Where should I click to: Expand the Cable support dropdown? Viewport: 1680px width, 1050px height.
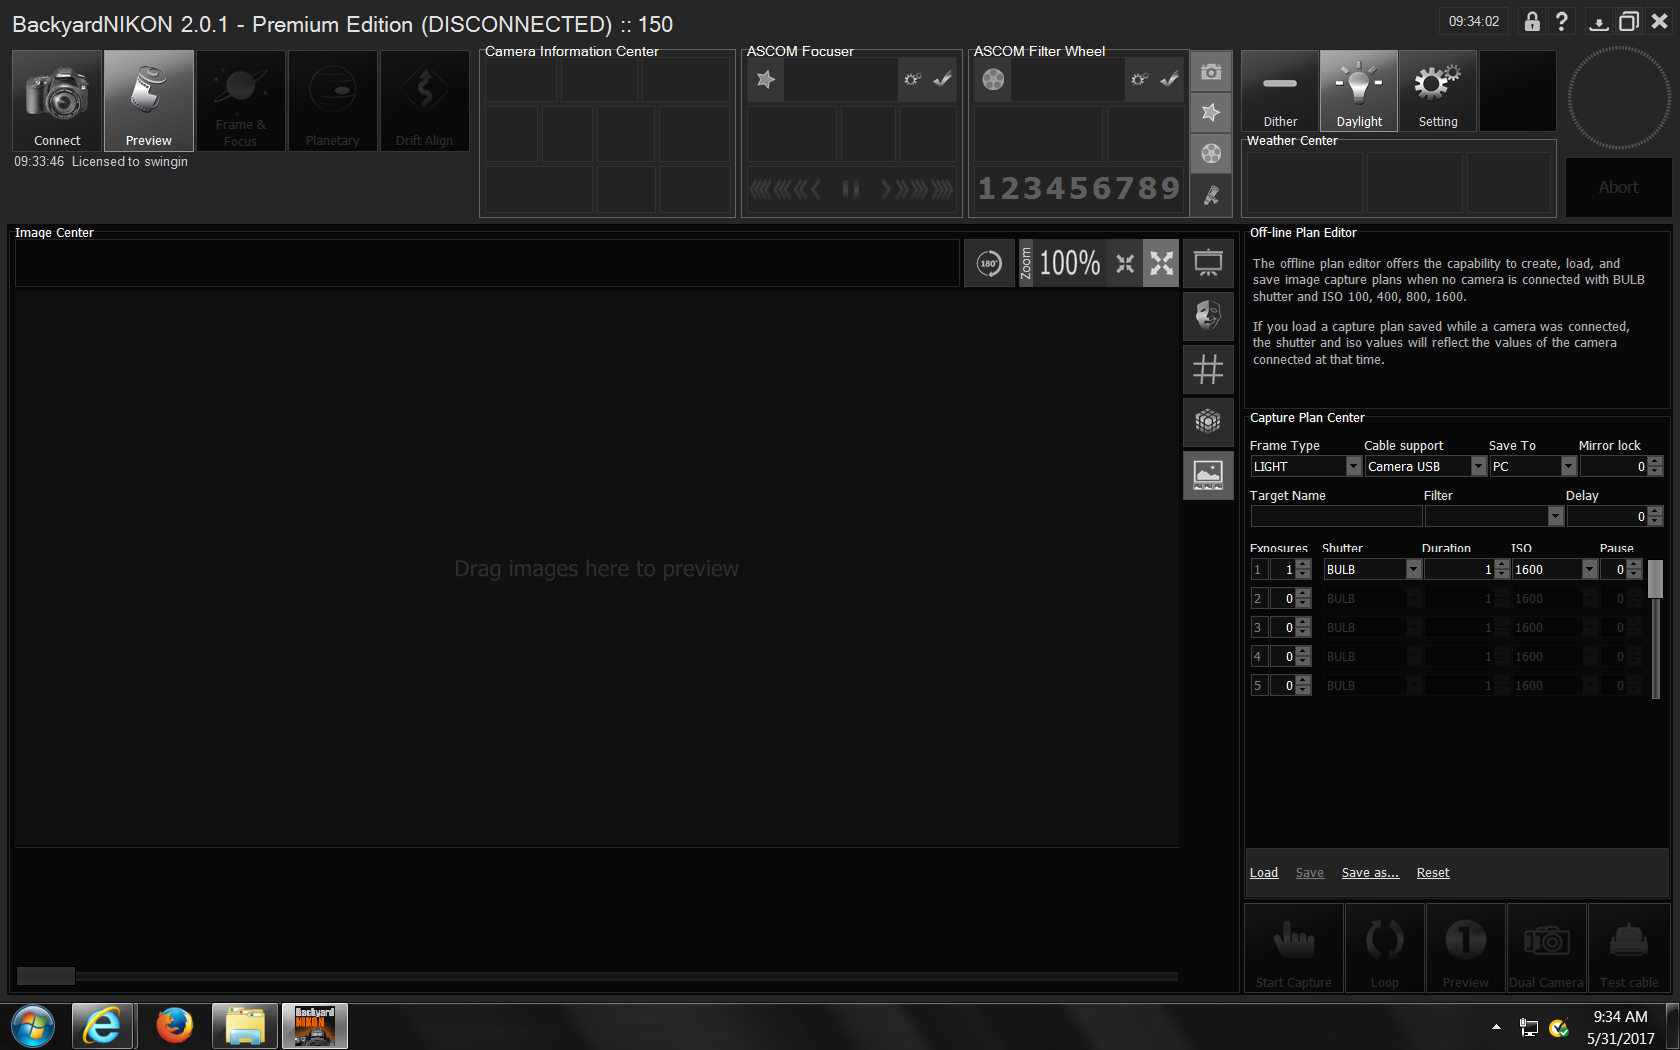tap(1478, 467)
